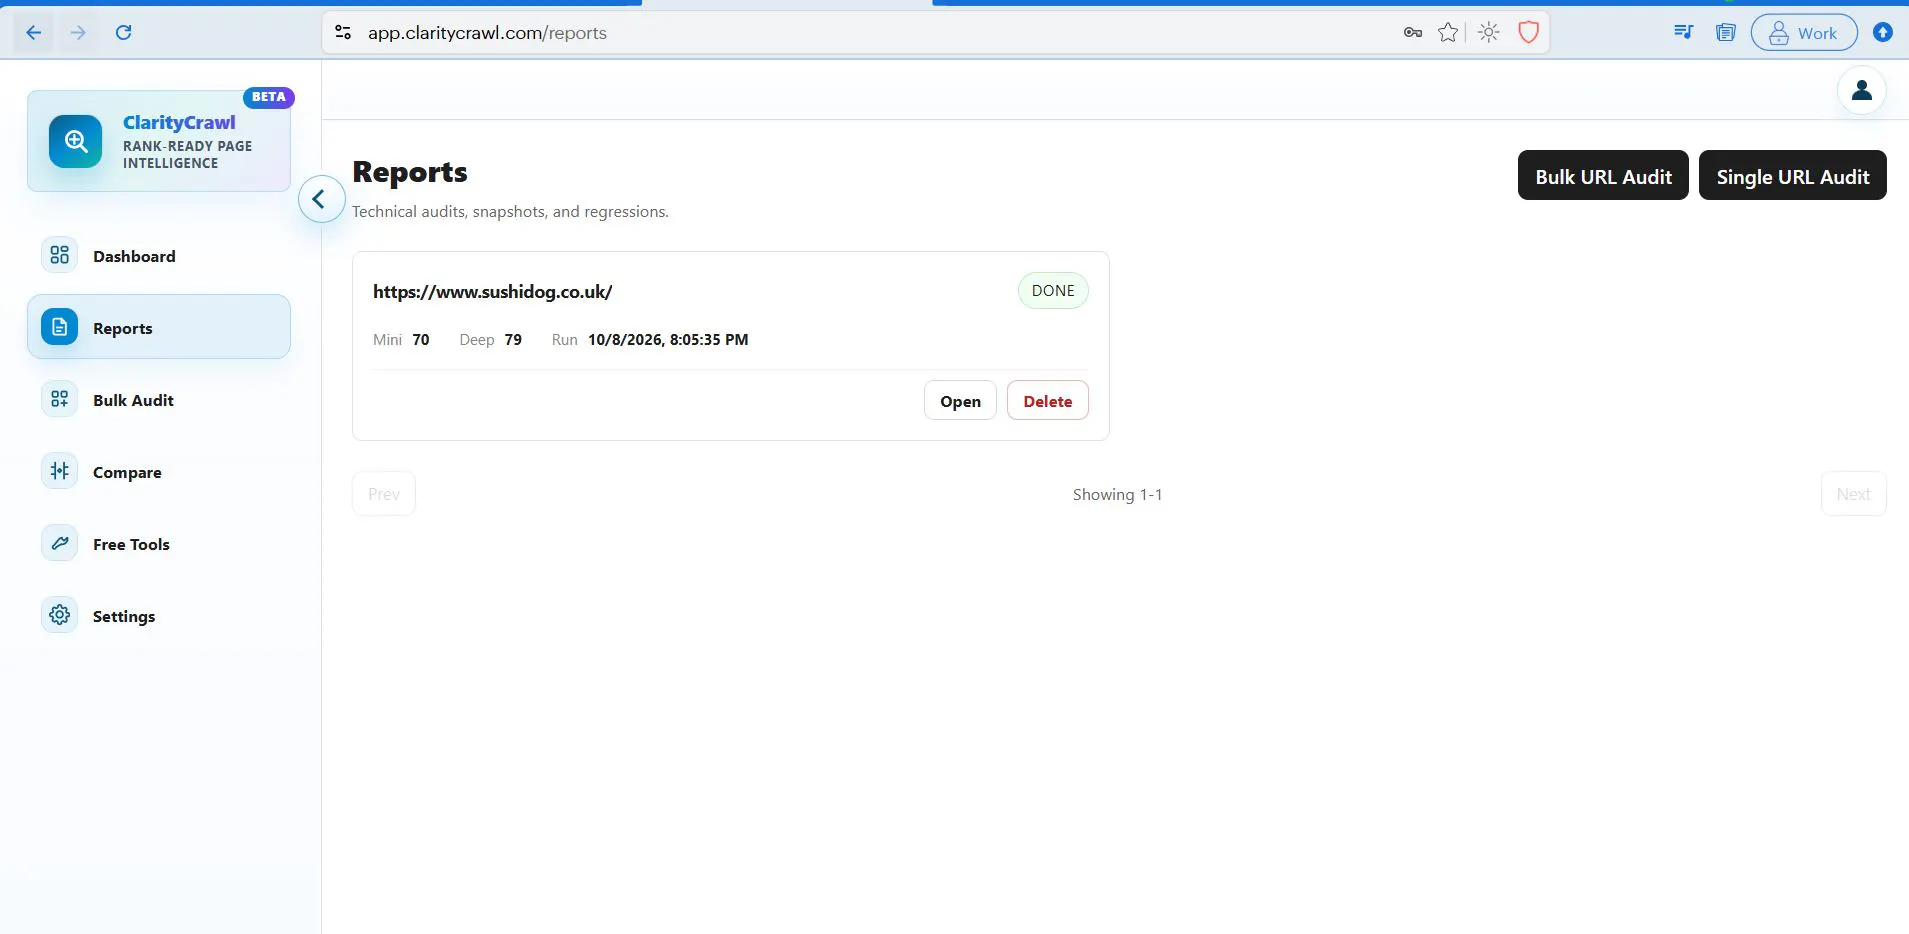
Task: Click the Mini score value 70
Action: (x=421, y=340)
